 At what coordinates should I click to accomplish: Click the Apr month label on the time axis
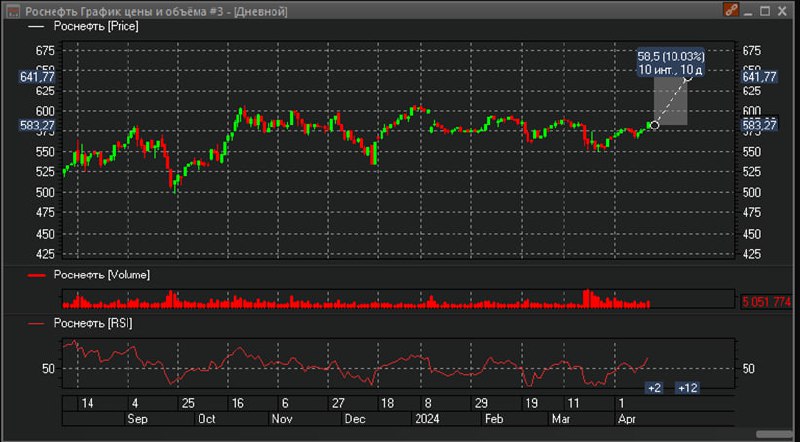627,419
